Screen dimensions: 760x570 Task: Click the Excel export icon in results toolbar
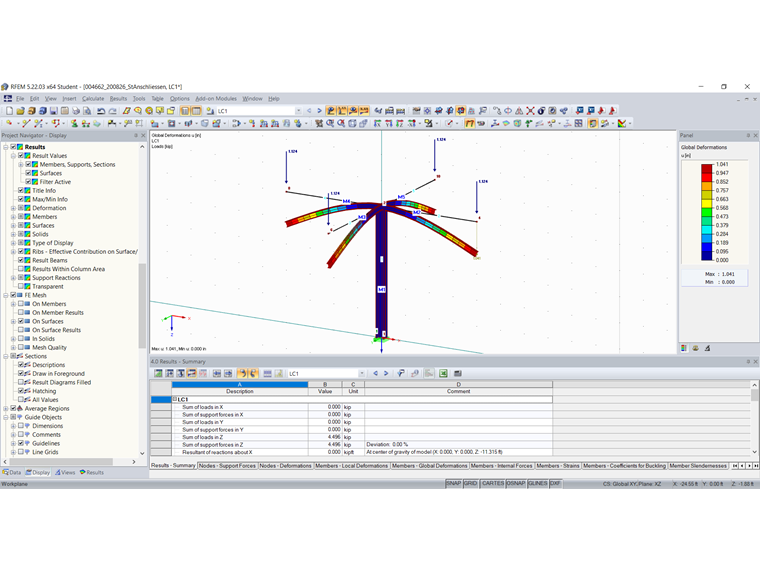(x=443, y=373)
